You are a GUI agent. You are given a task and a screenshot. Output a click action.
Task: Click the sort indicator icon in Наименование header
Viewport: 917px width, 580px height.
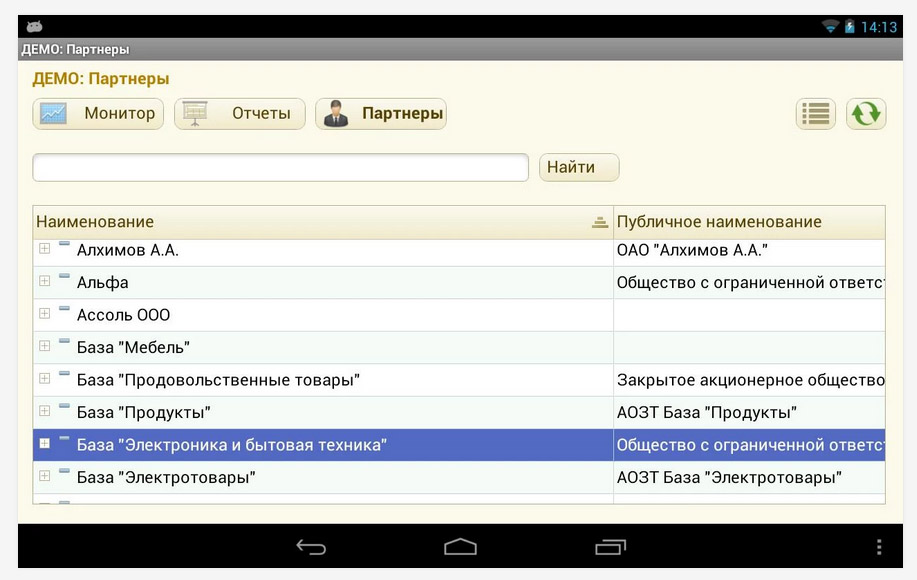click(x=599, y=222)
